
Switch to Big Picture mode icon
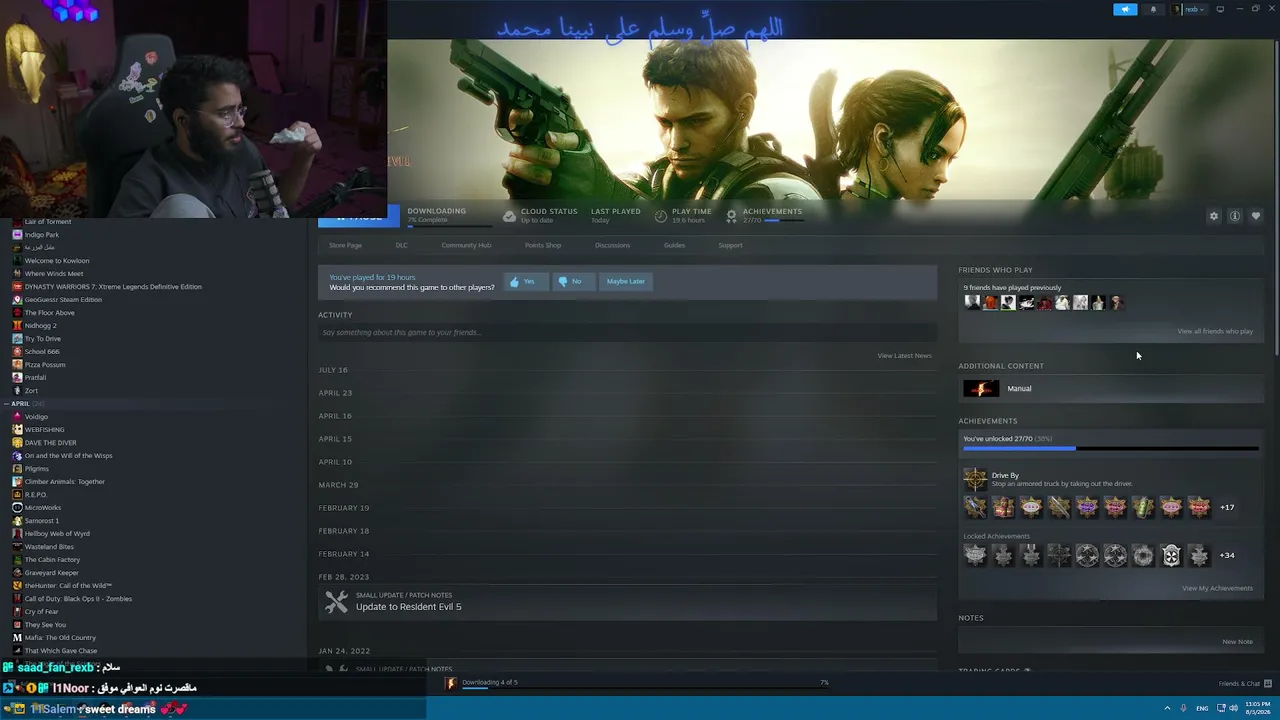[x=1220, y=9]
